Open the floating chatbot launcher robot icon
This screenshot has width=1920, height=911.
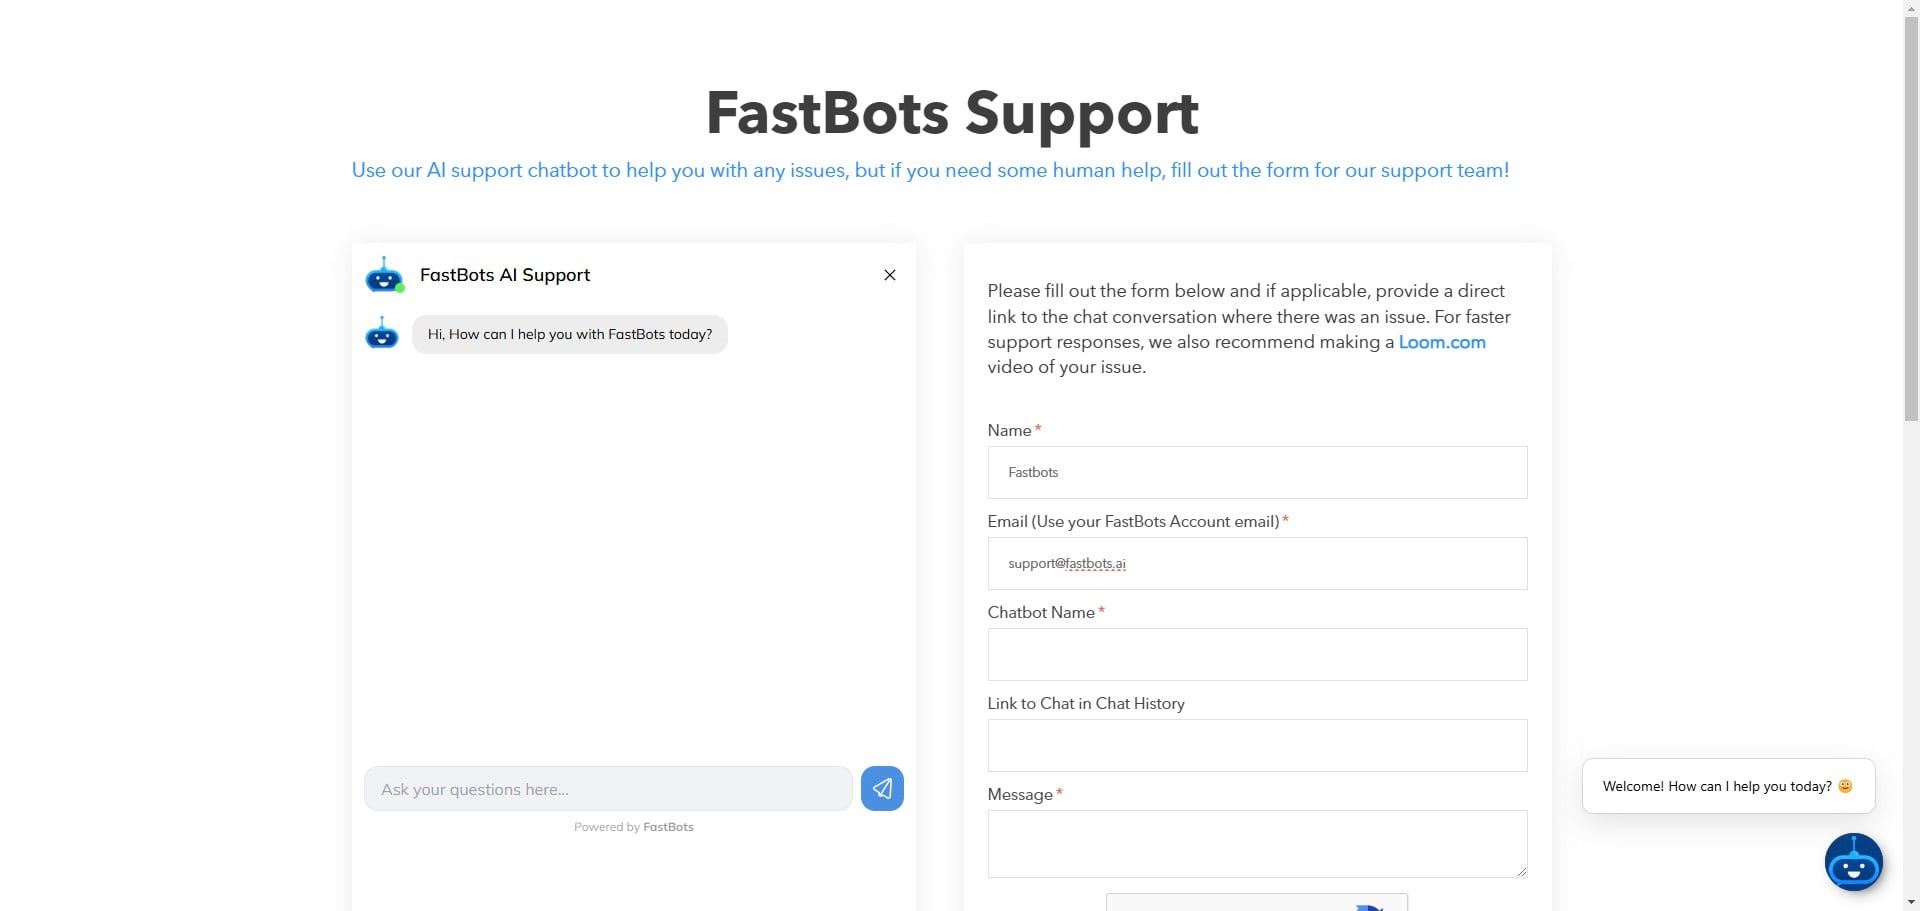coord(1854,862)
